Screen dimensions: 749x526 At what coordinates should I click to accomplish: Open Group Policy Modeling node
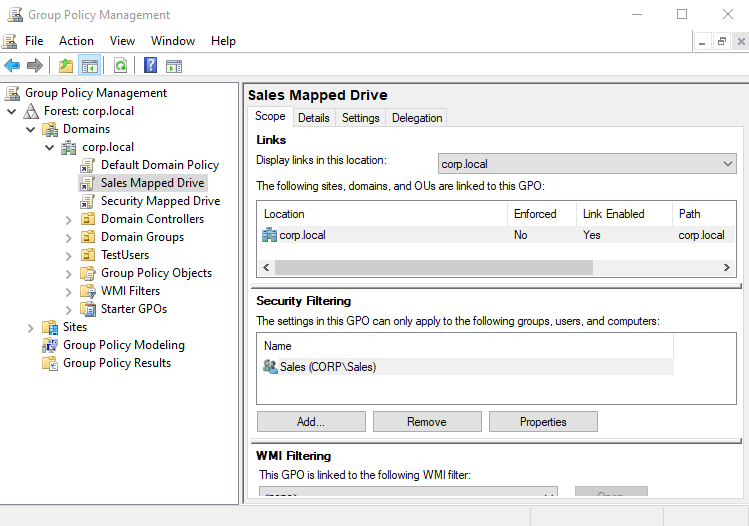[x=123, y=345]
